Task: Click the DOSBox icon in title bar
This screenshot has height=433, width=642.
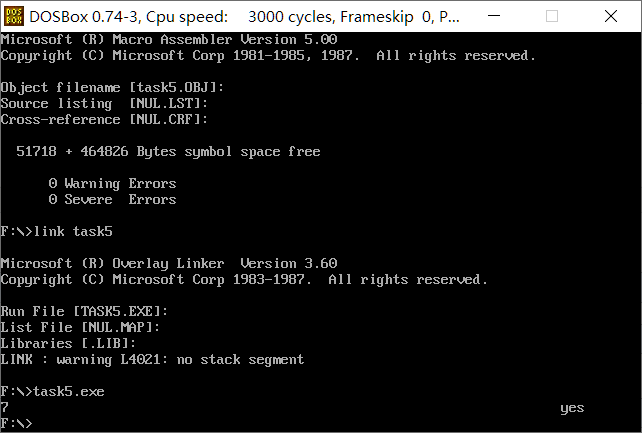Action: (13, 16)
